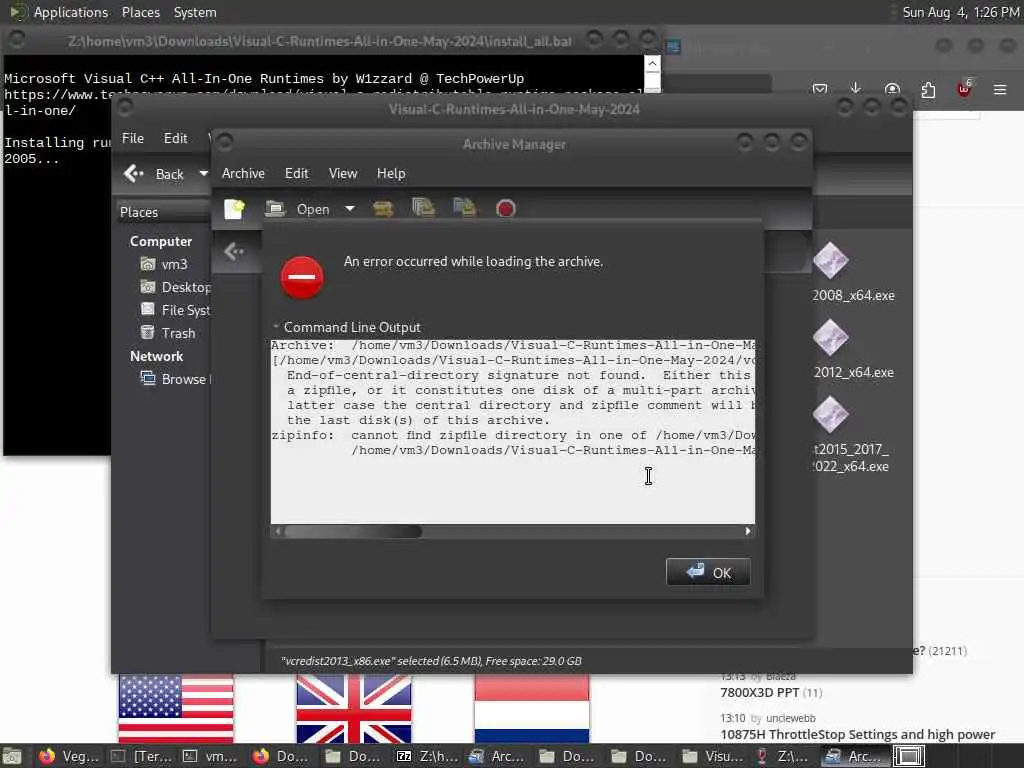Click the file manager status bar text
This screenshot has width=1024, height=768.
coord(431,661)
